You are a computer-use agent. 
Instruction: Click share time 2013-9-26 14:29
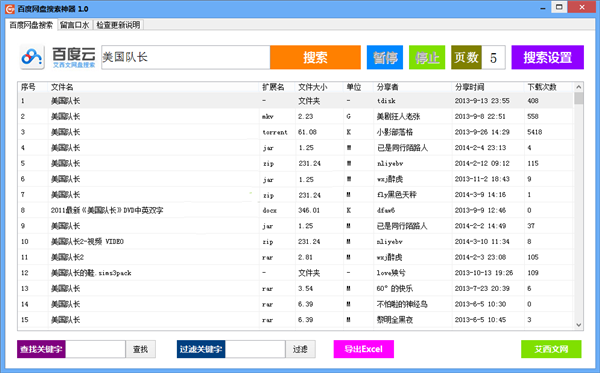click(x=482, y=132)
